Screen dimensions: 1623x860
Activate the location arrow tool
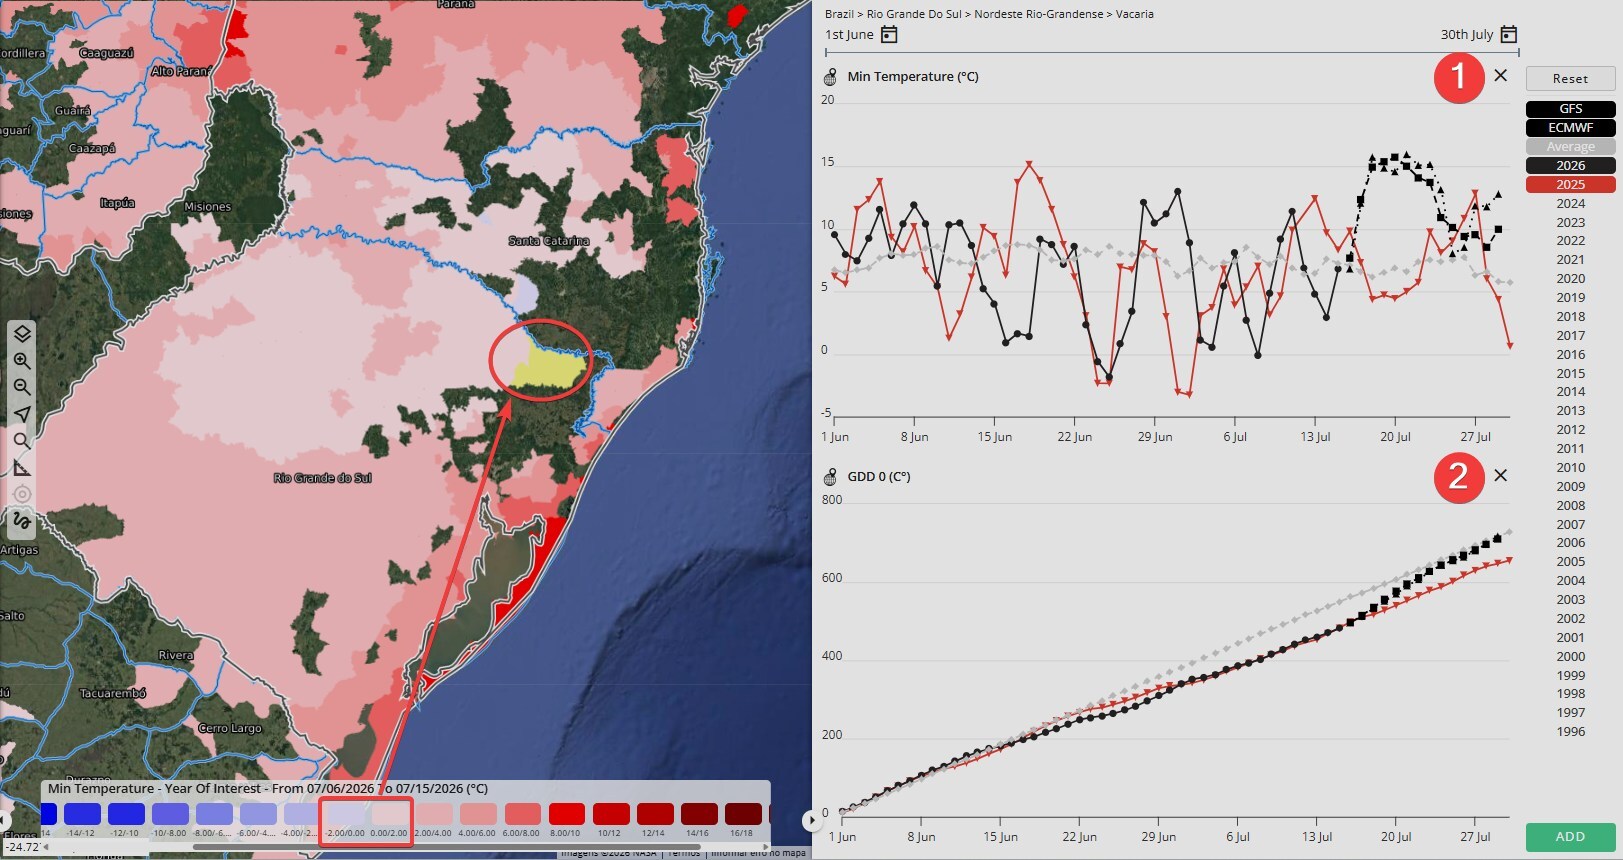tap(22, 414)
